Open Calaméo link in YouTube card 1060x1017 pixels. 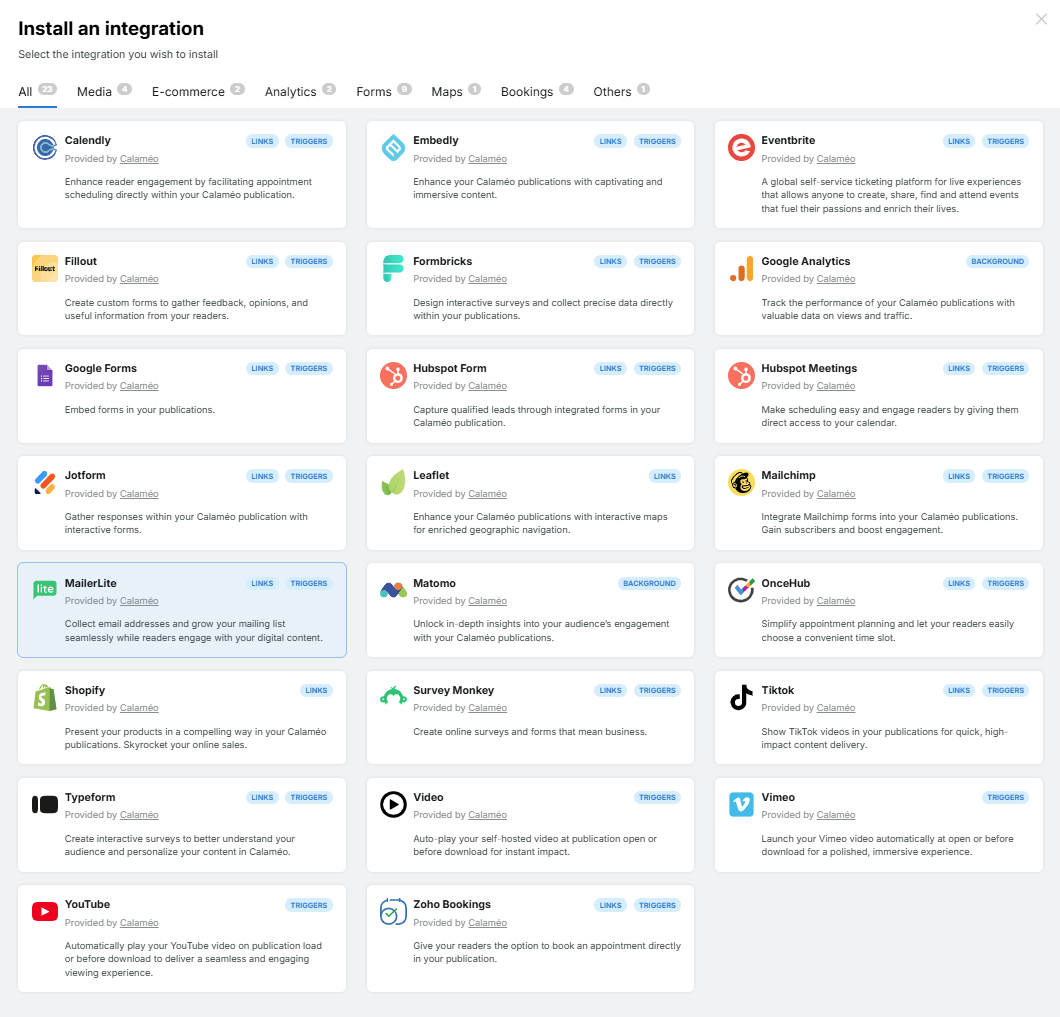(x=139, y=923)
